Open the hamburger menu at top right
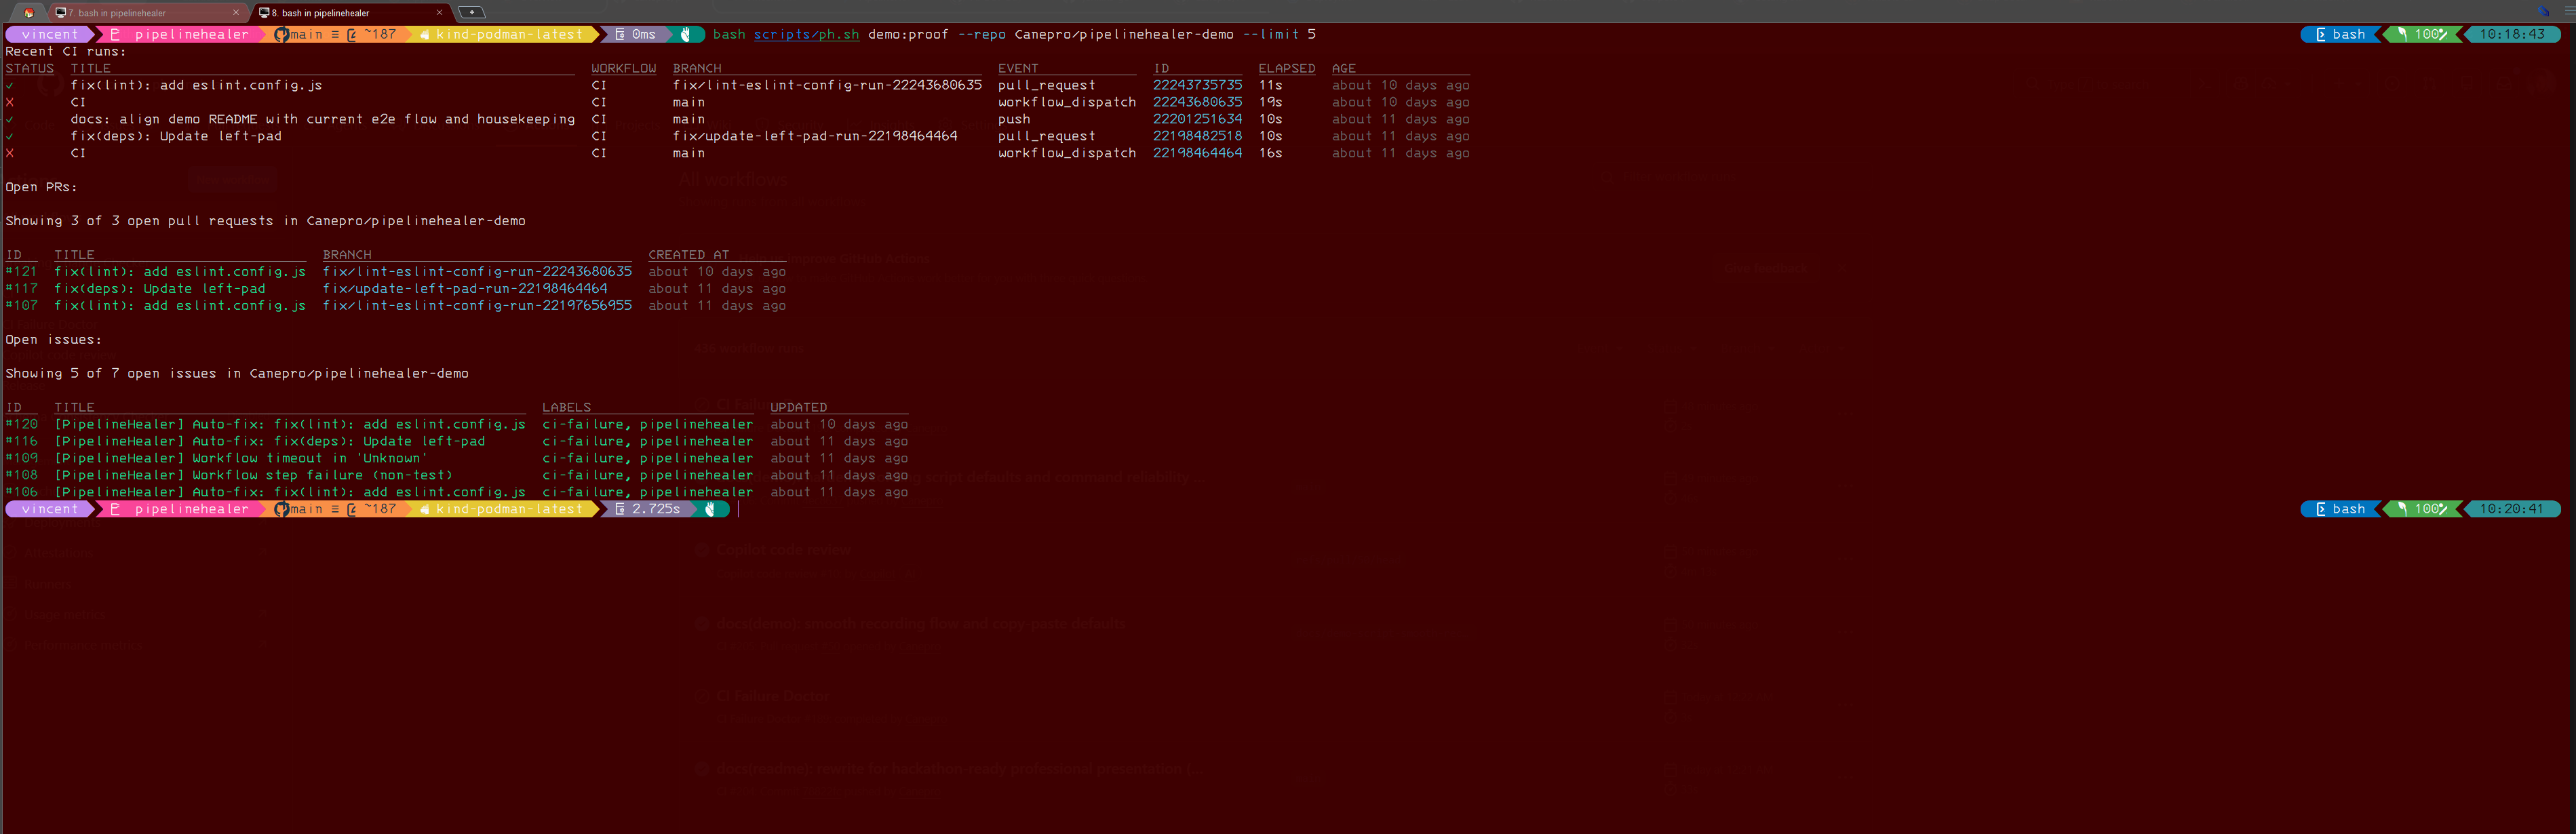 [2569, 12]
